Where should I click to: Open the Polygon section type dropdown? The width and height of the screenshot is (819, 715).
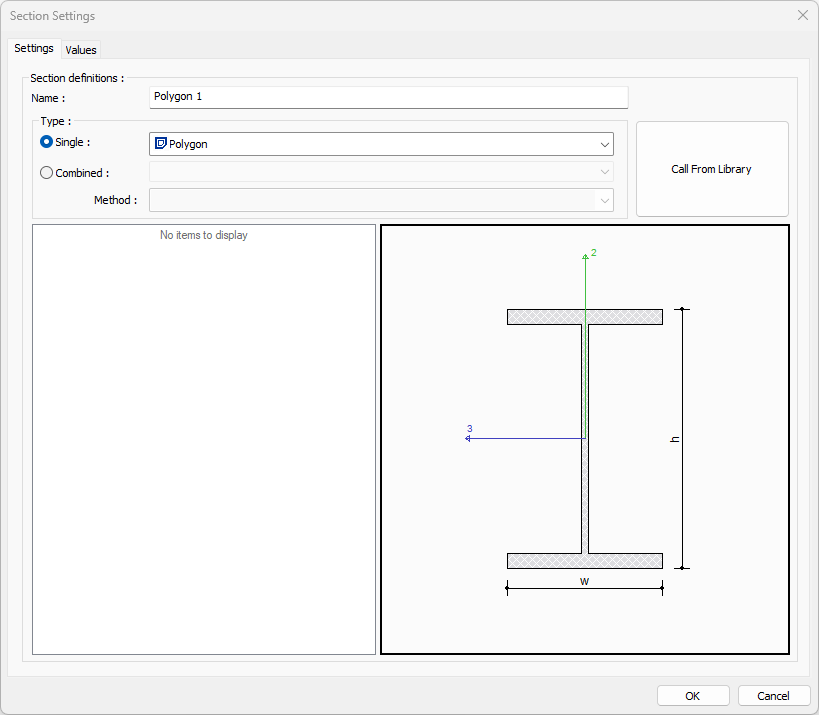pos(605,144)
